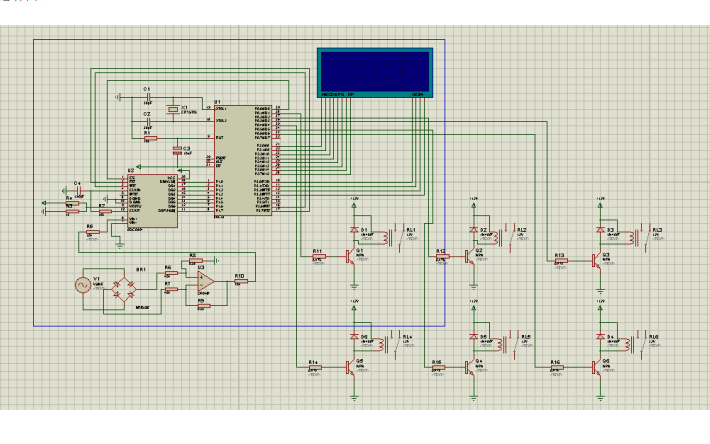
Task: Select +12V power terminal above D1
Action: pos(354,203)
